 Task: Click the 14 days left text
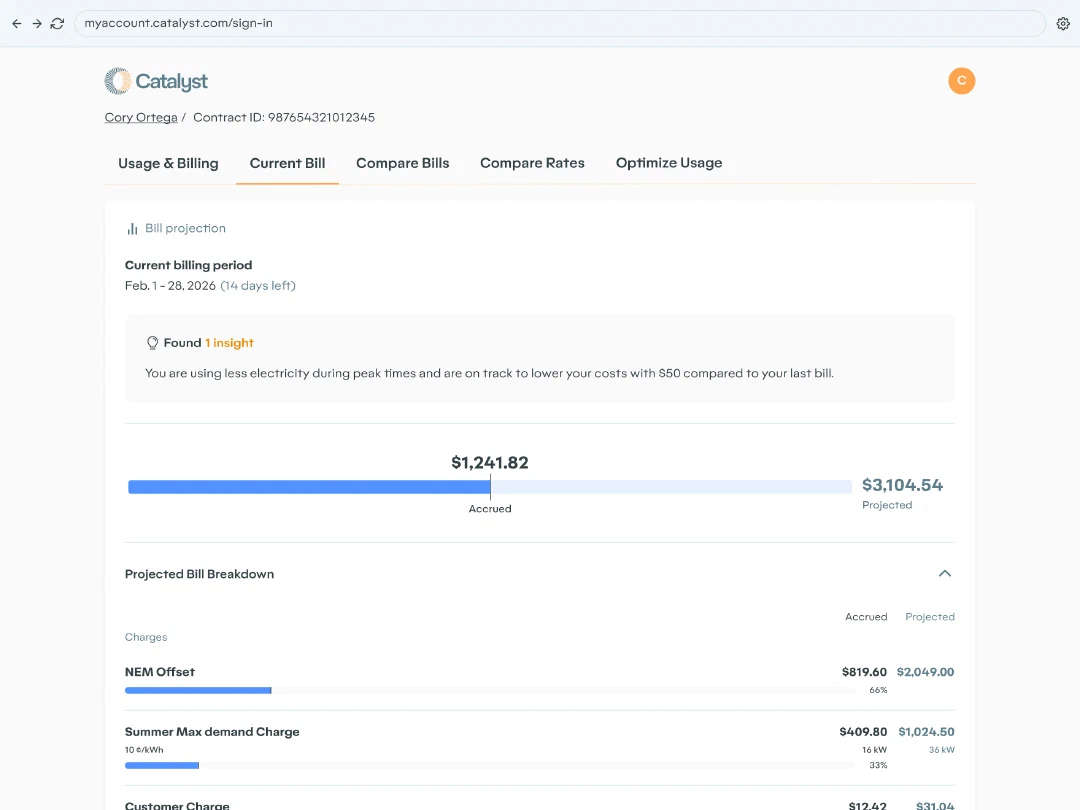pyautogui.click(x=258, y=285)
